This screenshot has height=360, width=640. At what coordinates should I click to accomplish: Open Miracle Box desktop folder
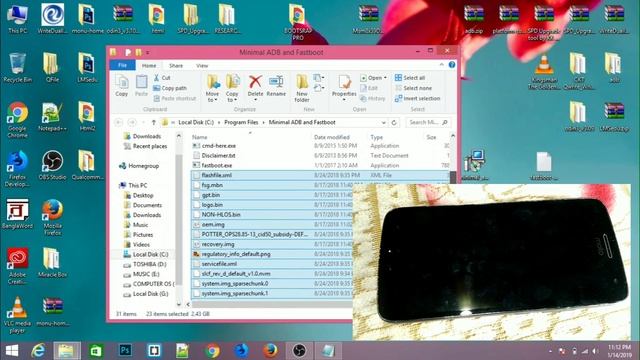52,262
